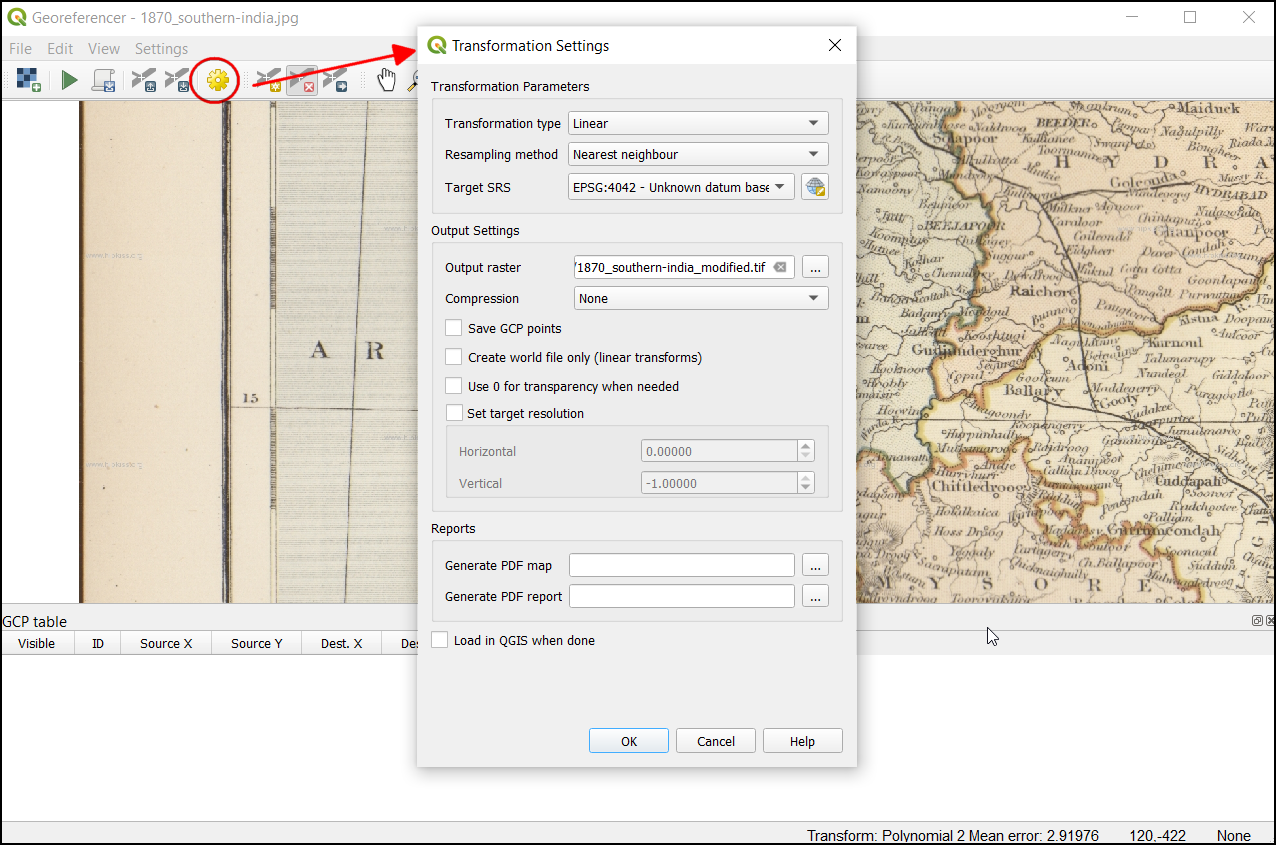Click the Vertical resolution spin box
This screenshot has width=1276, height=845.
pyautogui.click(x=727, y=483)
